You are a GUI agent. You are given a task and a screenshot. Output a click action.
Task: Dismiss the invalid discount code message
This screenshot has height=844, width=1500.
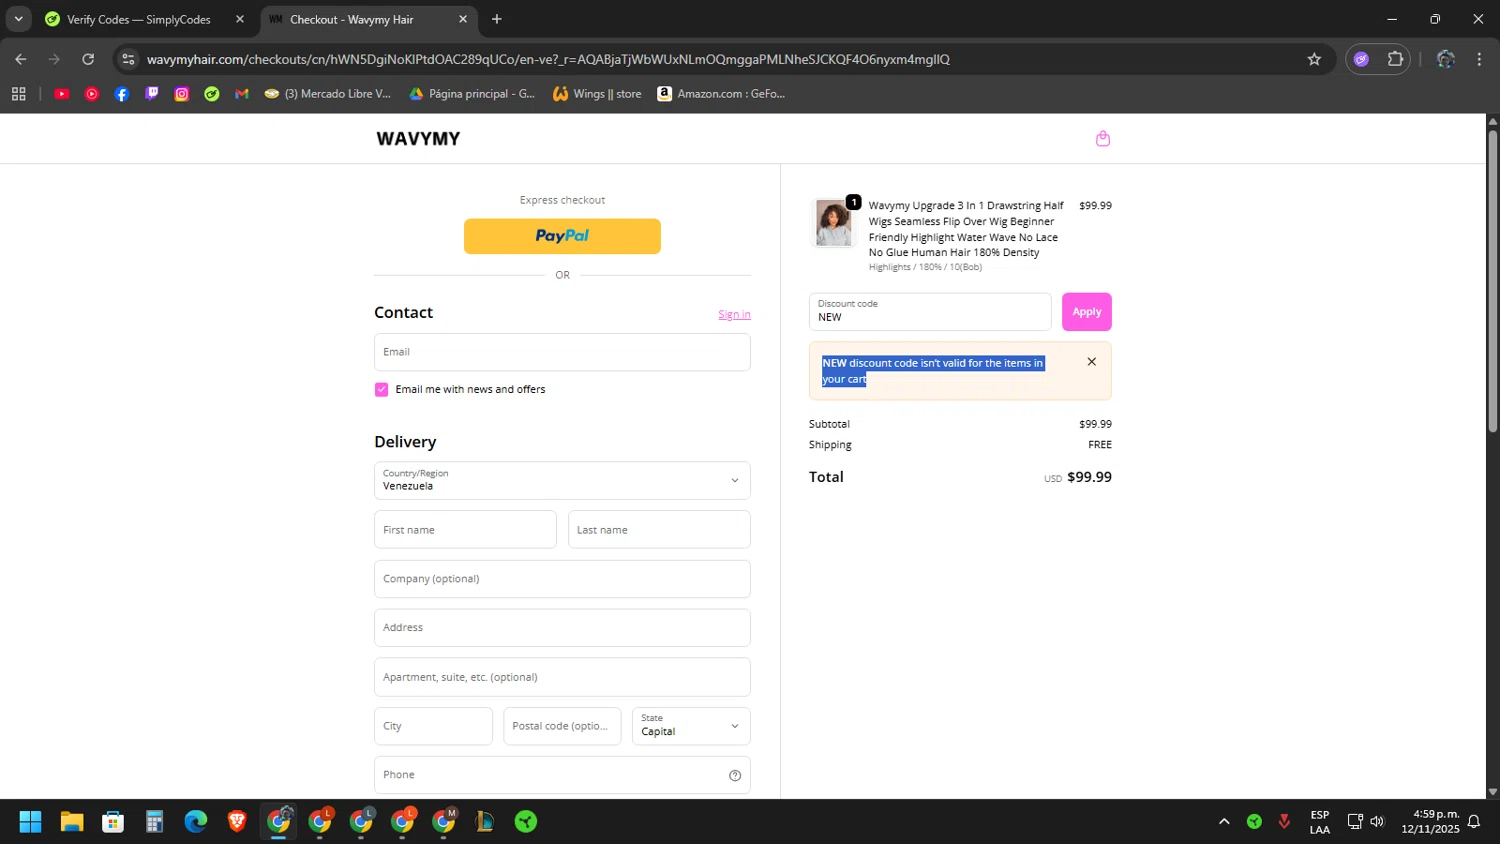(x=1091, y=362)
